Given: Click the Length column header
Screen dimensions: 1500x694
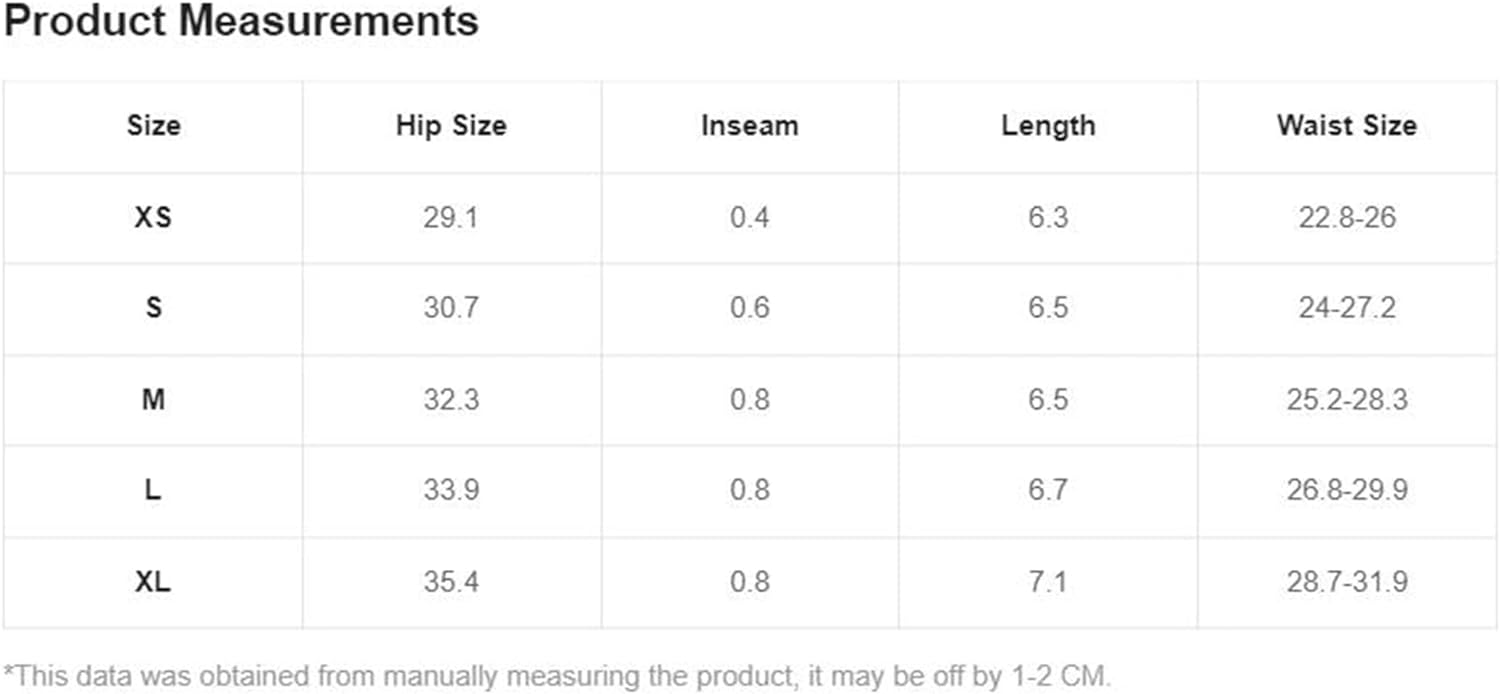Looking at the screenshot, I should click(x=1048, y=126).
